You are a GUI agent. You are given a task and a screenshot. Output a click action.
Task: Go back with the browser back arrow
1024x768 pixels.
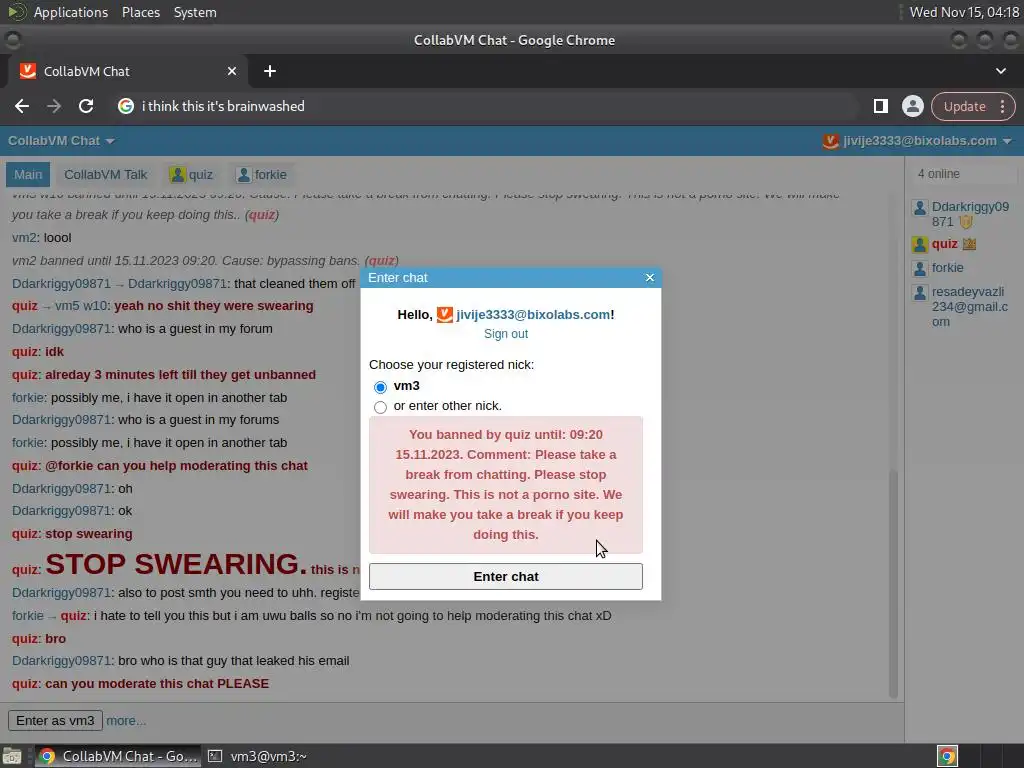22,106
